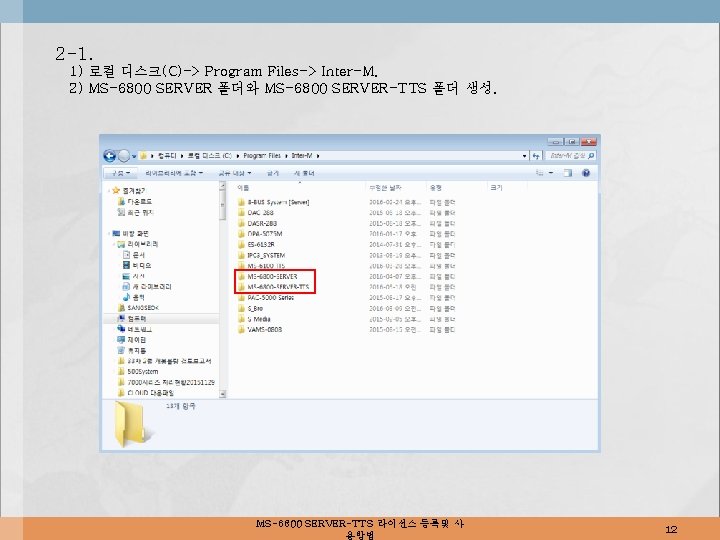Select the MS-6800-SERVER folder

point(272,276)
